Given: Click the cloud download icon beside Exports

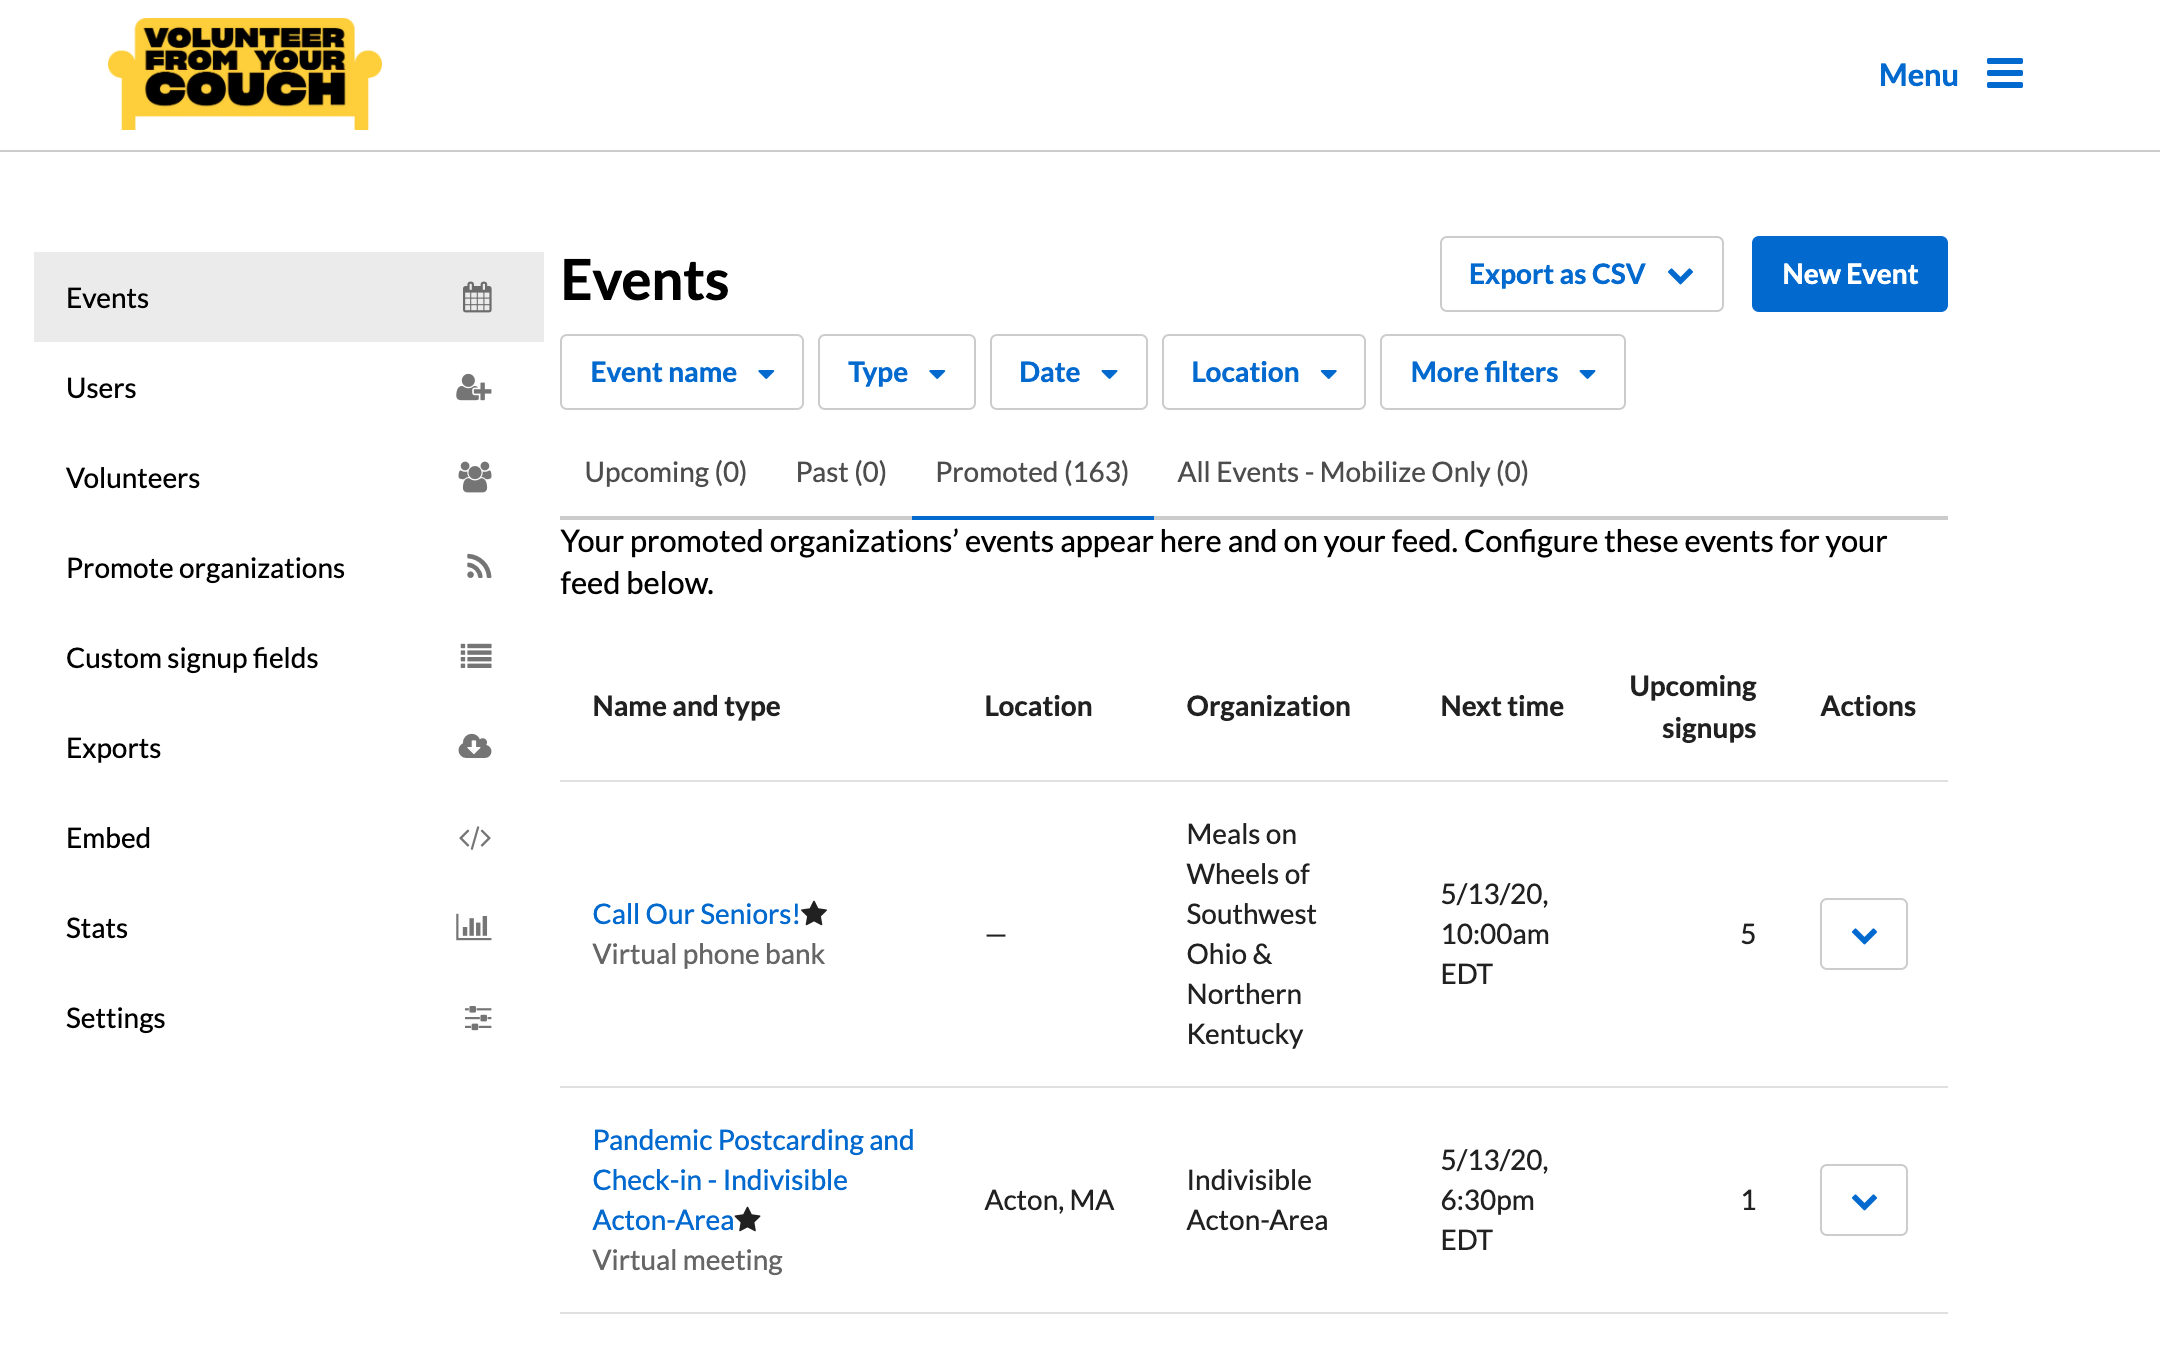Looking at the screenshot, I should (475, 747).
